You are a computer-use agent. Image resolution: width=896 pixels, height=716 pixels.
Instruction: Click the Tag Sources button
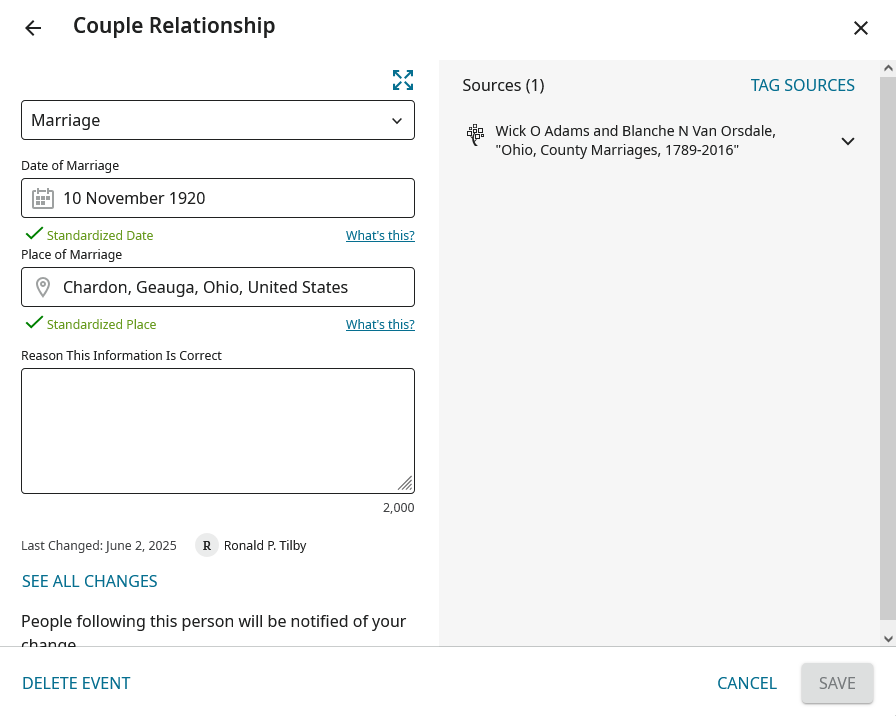pos(802,85)
